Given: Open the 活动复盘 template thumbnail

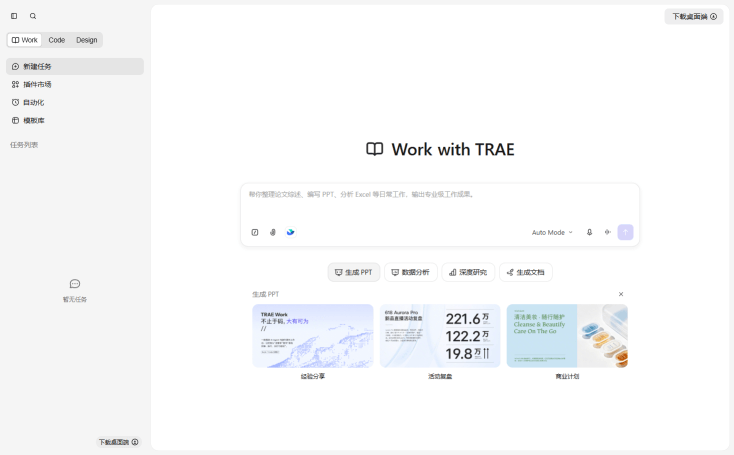Looking at the screenshot, I should (x=440, y=336).
